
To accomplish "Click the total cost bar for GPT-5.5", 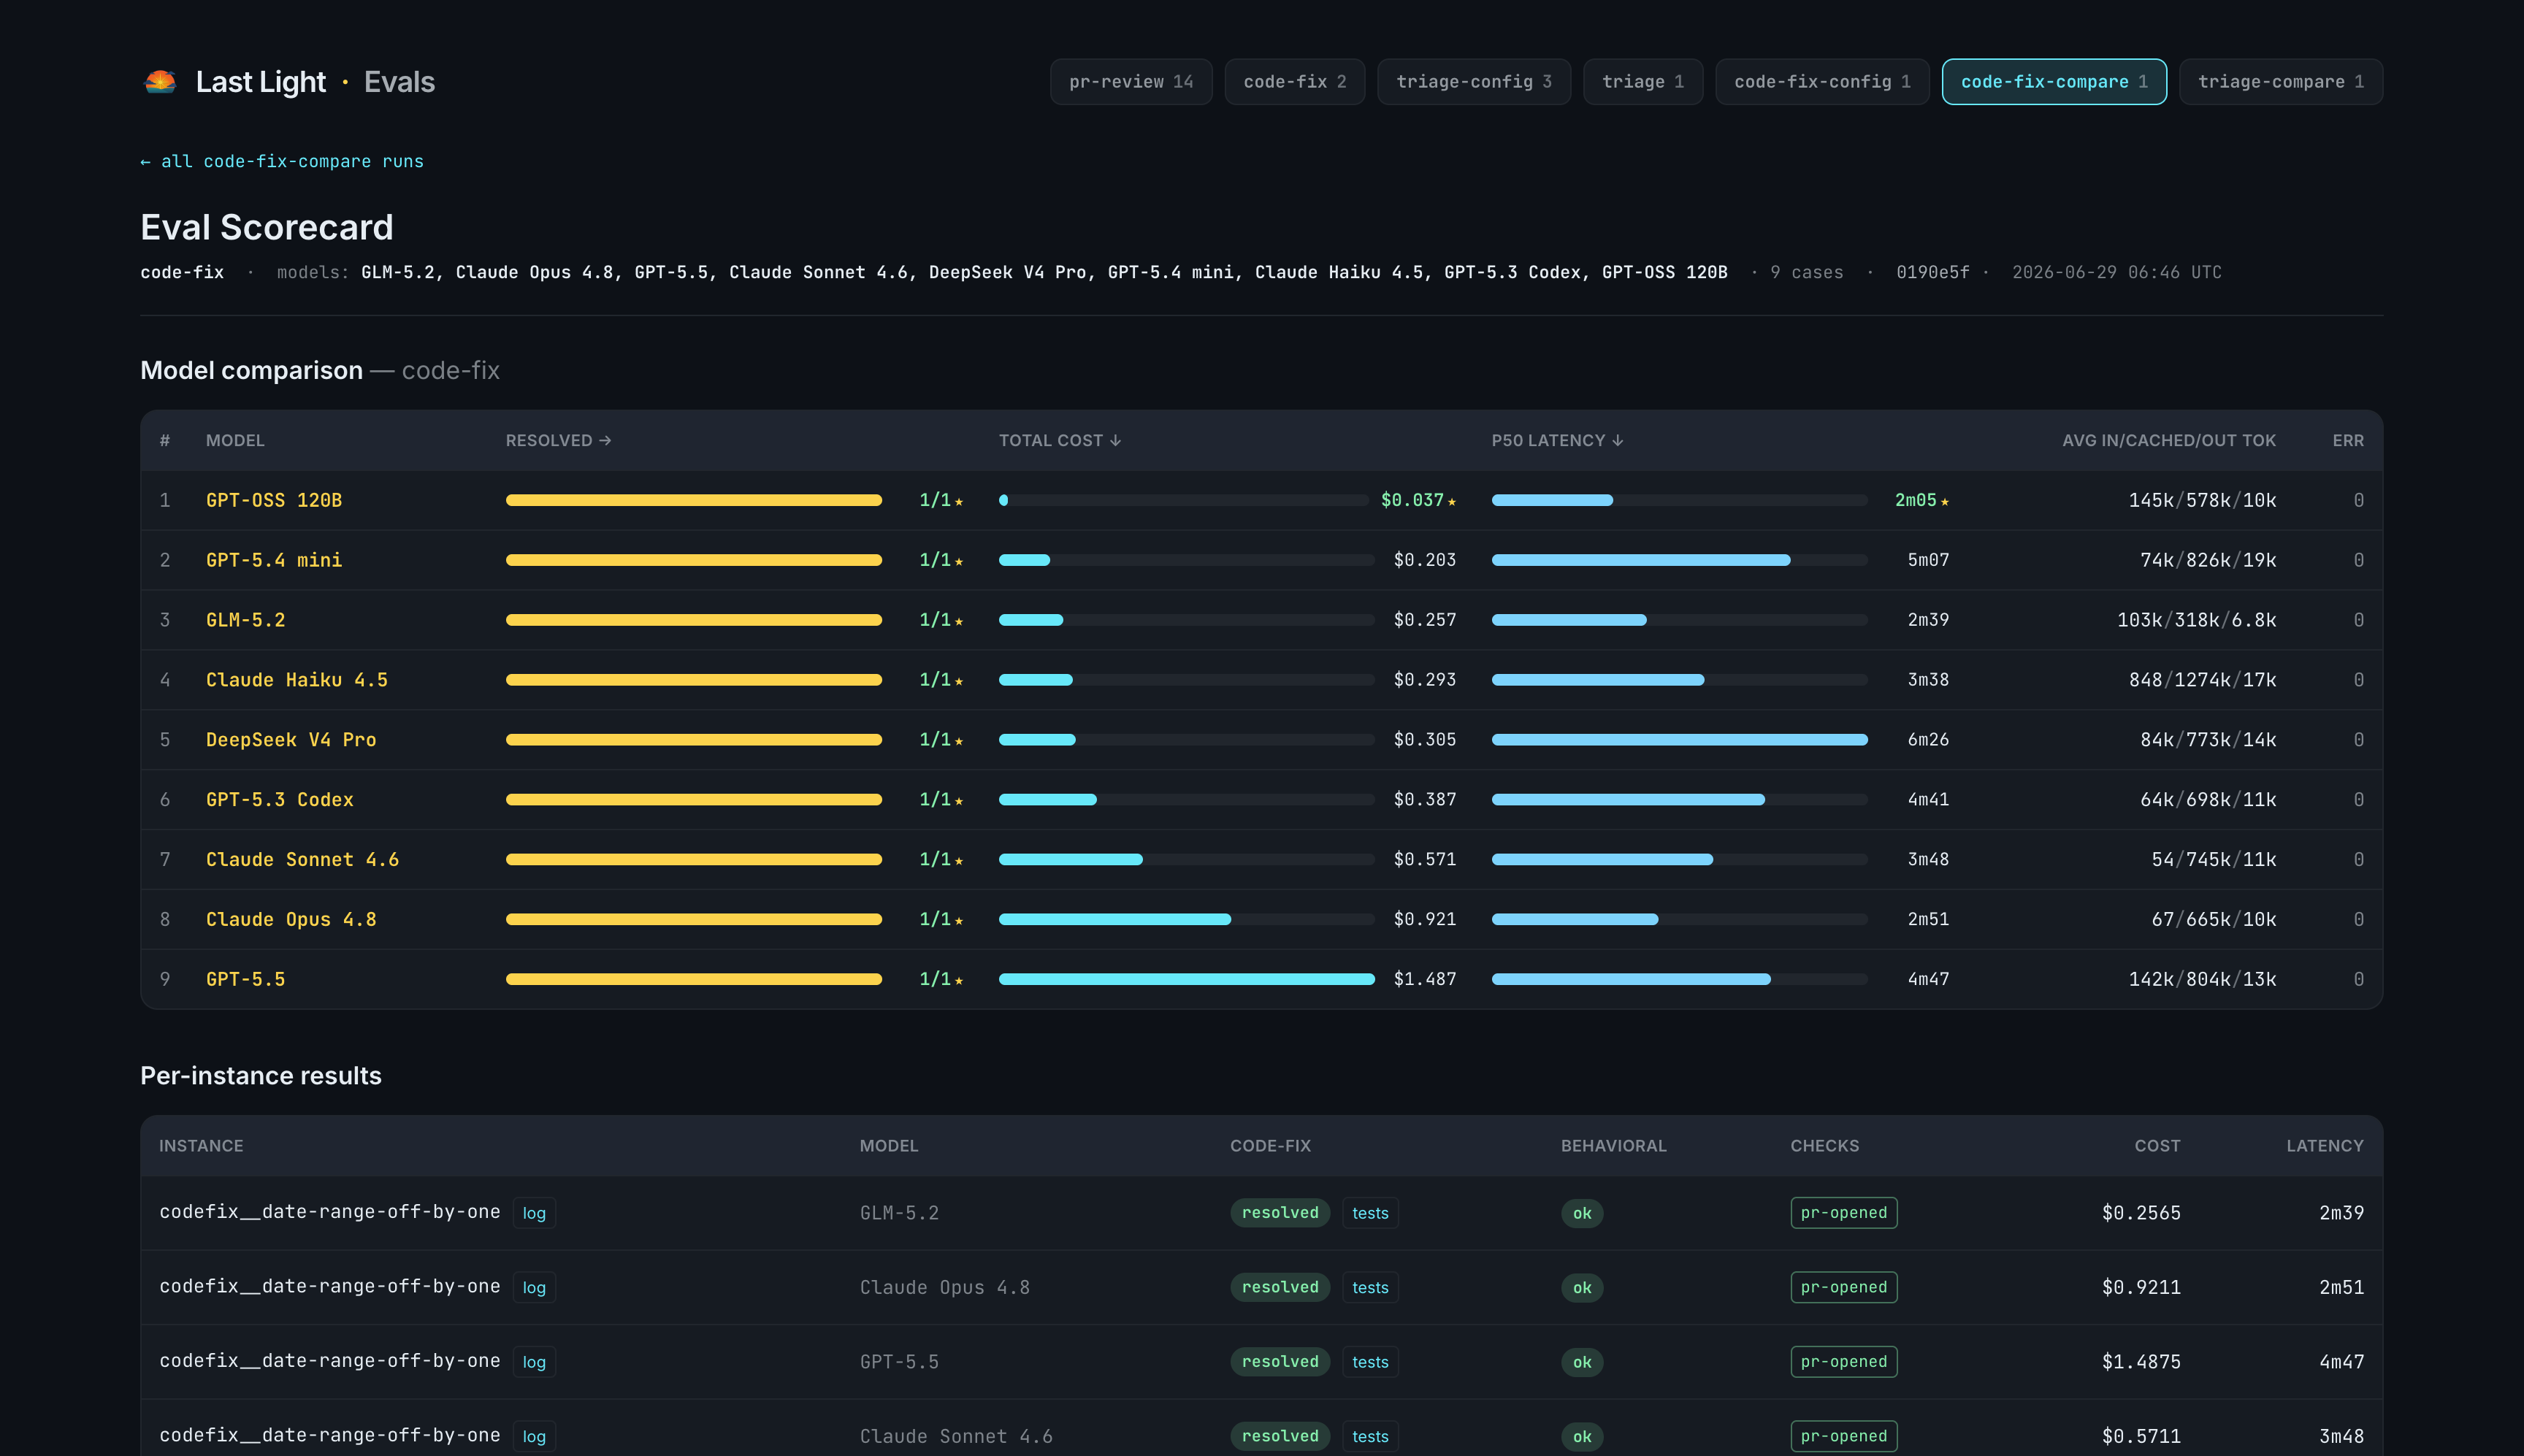I will (x=1186, y=980).
